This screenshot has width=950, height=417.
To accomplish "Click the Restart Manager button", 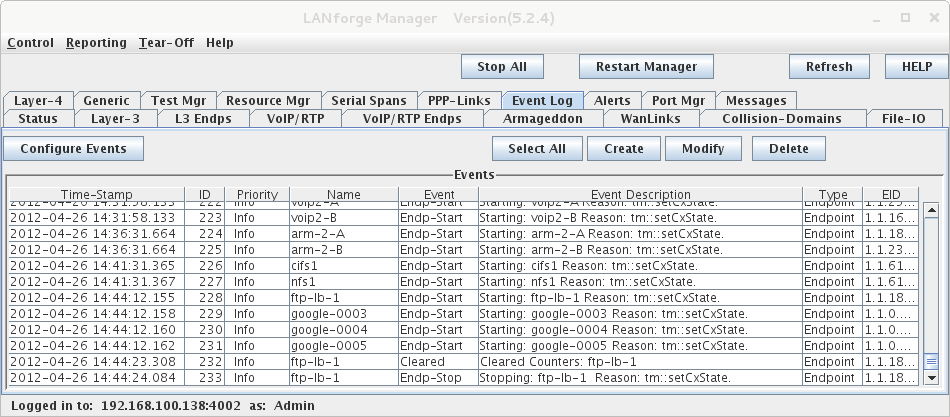I will 646,67.
